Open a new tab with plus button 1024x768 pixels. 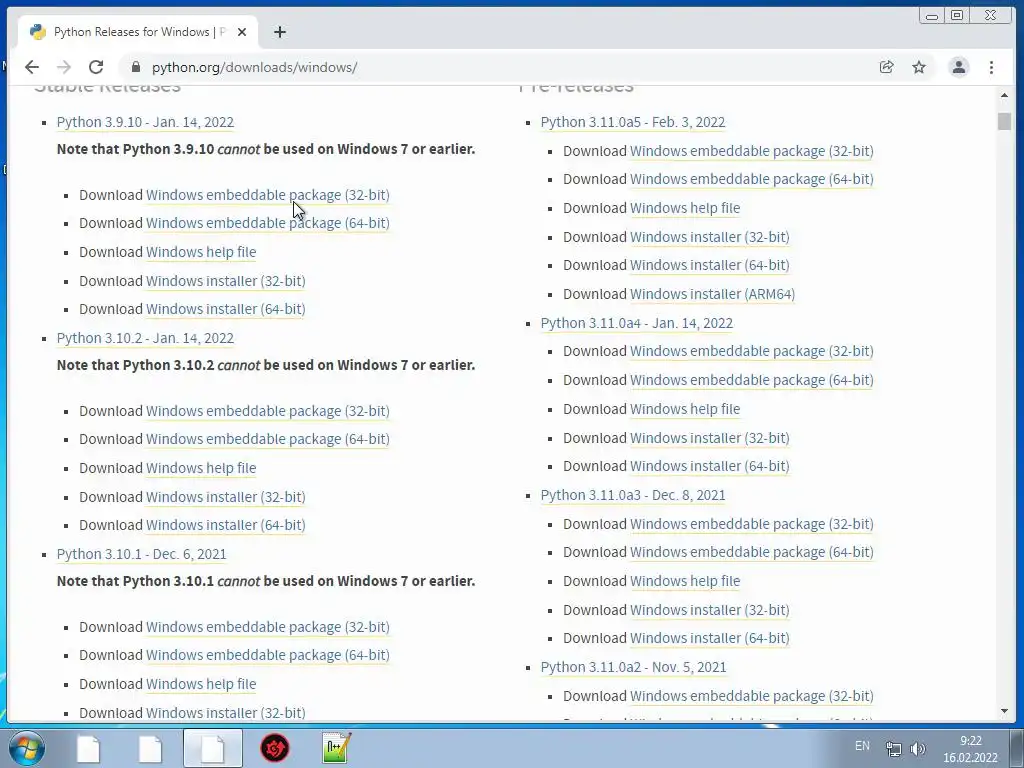(280, 32)
